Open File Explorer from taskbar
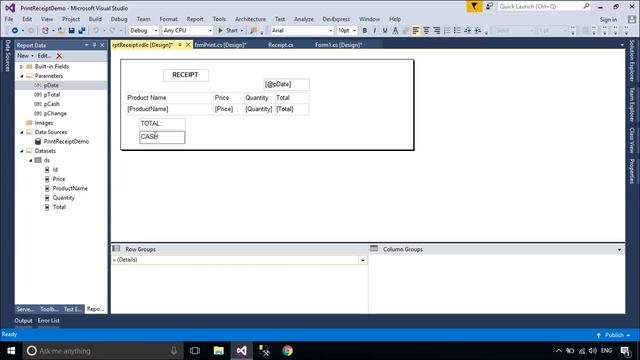The height and width of the screenshot is (360, 640). click(218, 351)
